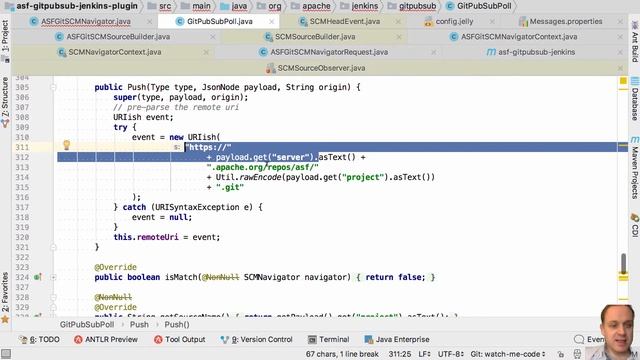Close the ASFGitSCMNavigator.java tab
This screenshot has height=360, width=640.
[x=149, y=21]
